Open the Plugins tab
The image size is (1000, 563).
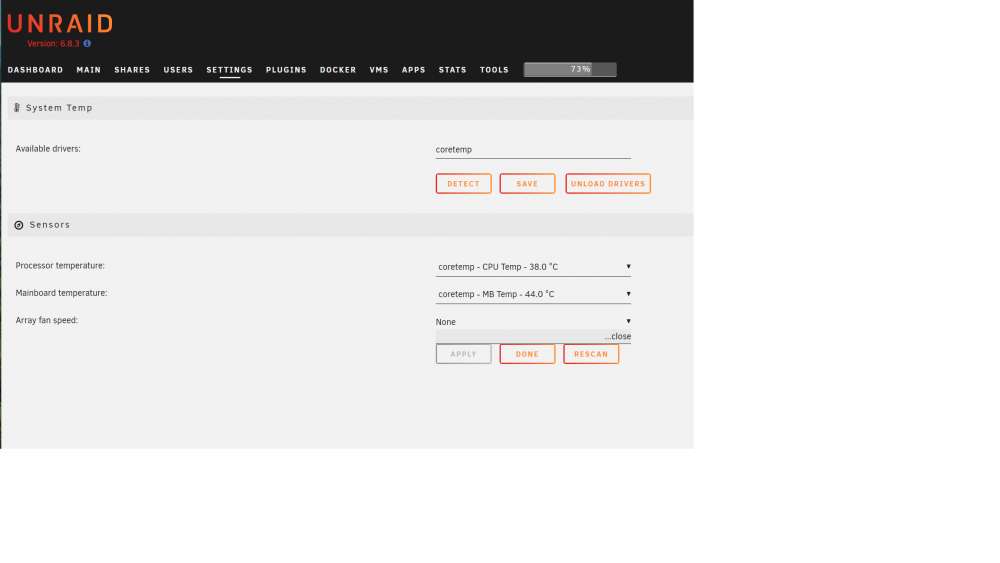[x=286, y=69]
